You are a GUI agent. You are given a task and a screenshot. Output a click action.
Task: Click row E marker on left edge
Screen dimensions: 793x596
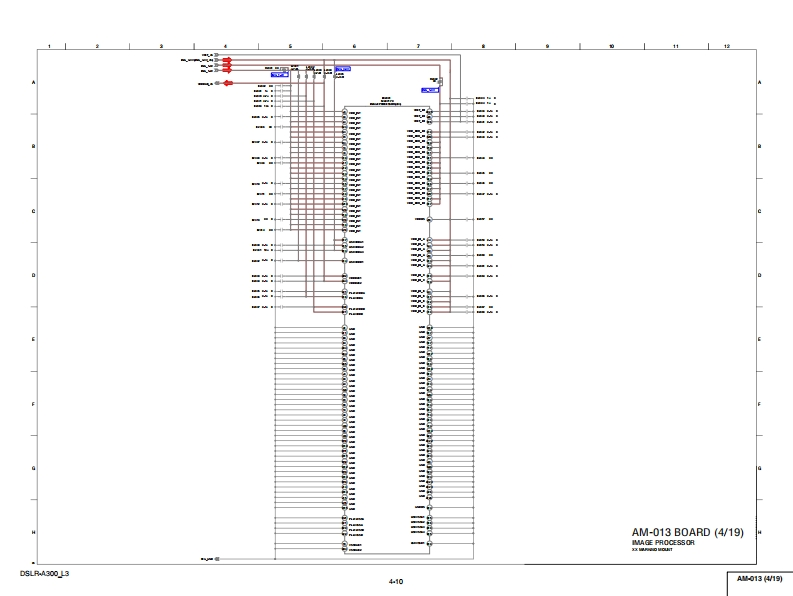(35, 339)
